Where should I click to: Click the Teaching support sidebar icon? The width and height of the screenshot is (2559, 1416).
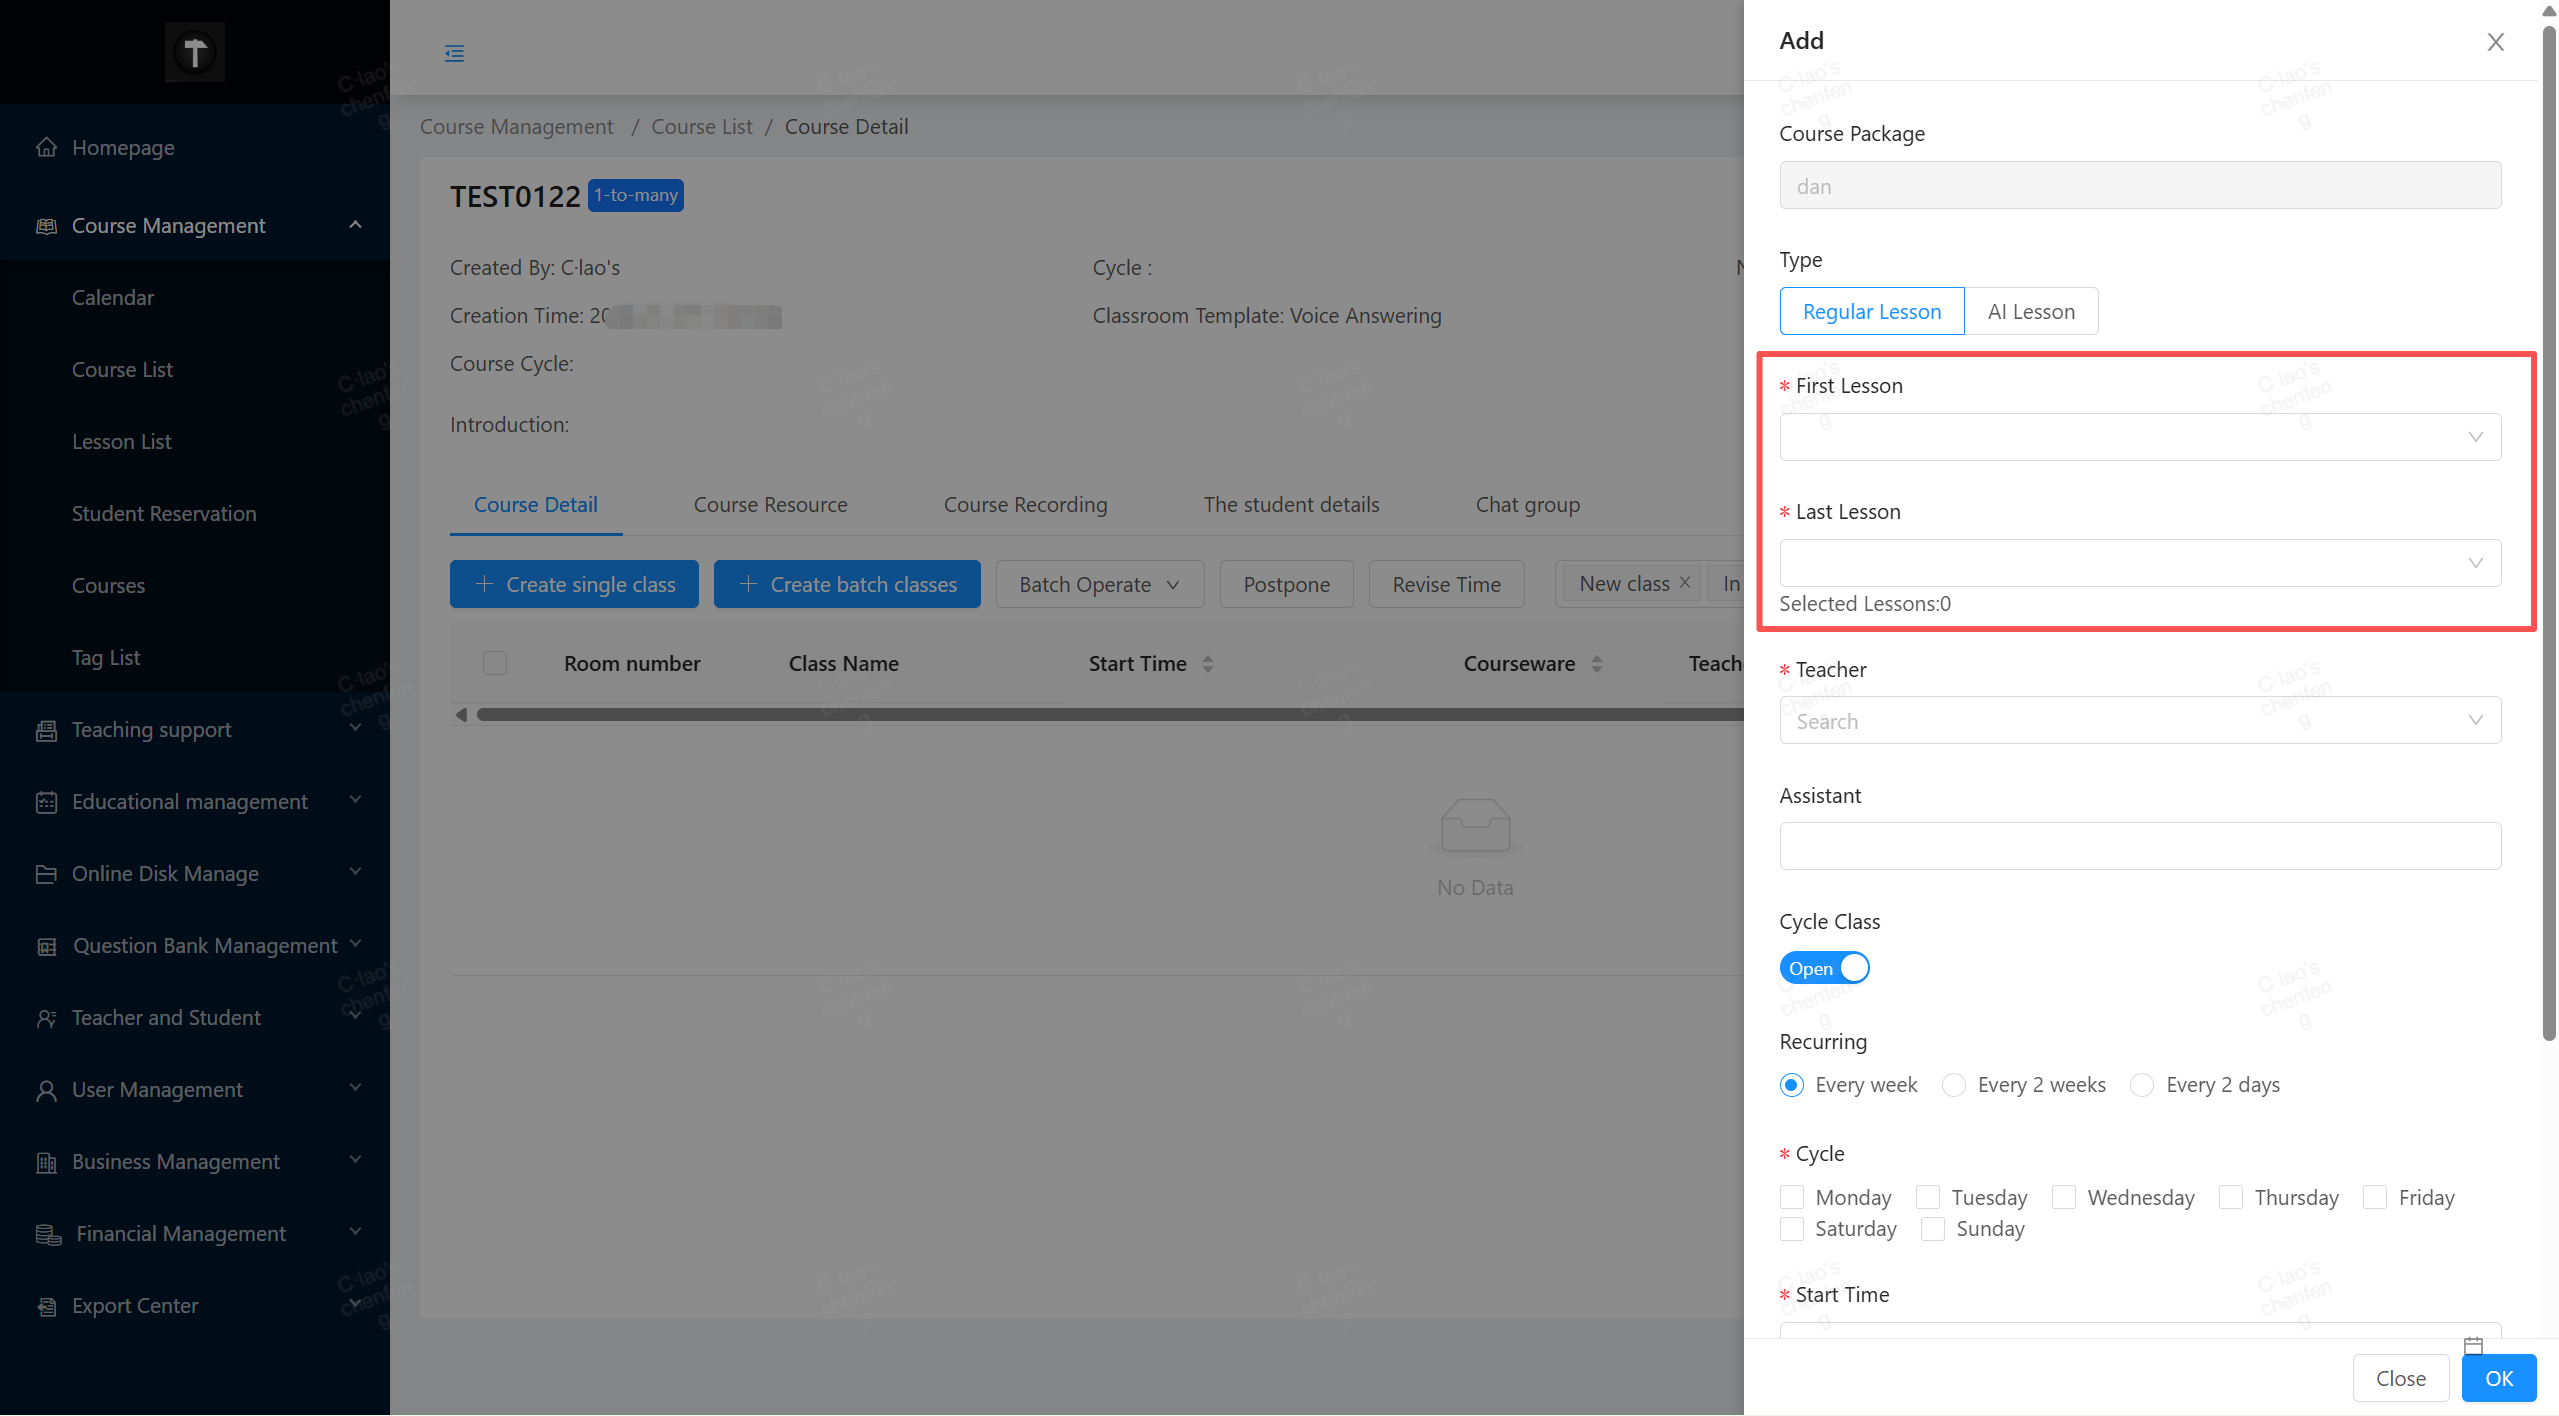tap(46, 730)
